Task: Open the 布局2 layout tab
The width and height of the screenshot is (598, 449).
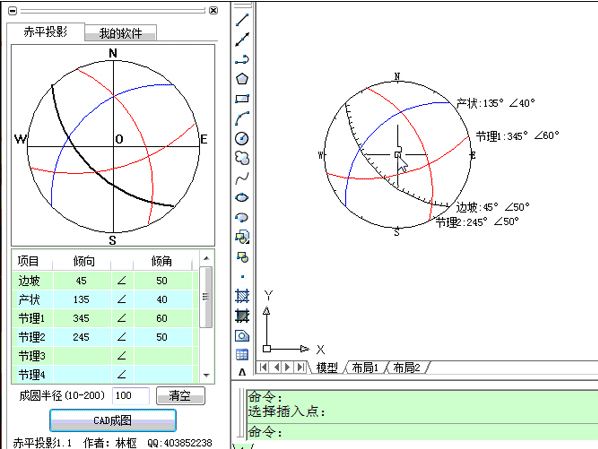Action: pyautogui.click(x=407, y=367)
